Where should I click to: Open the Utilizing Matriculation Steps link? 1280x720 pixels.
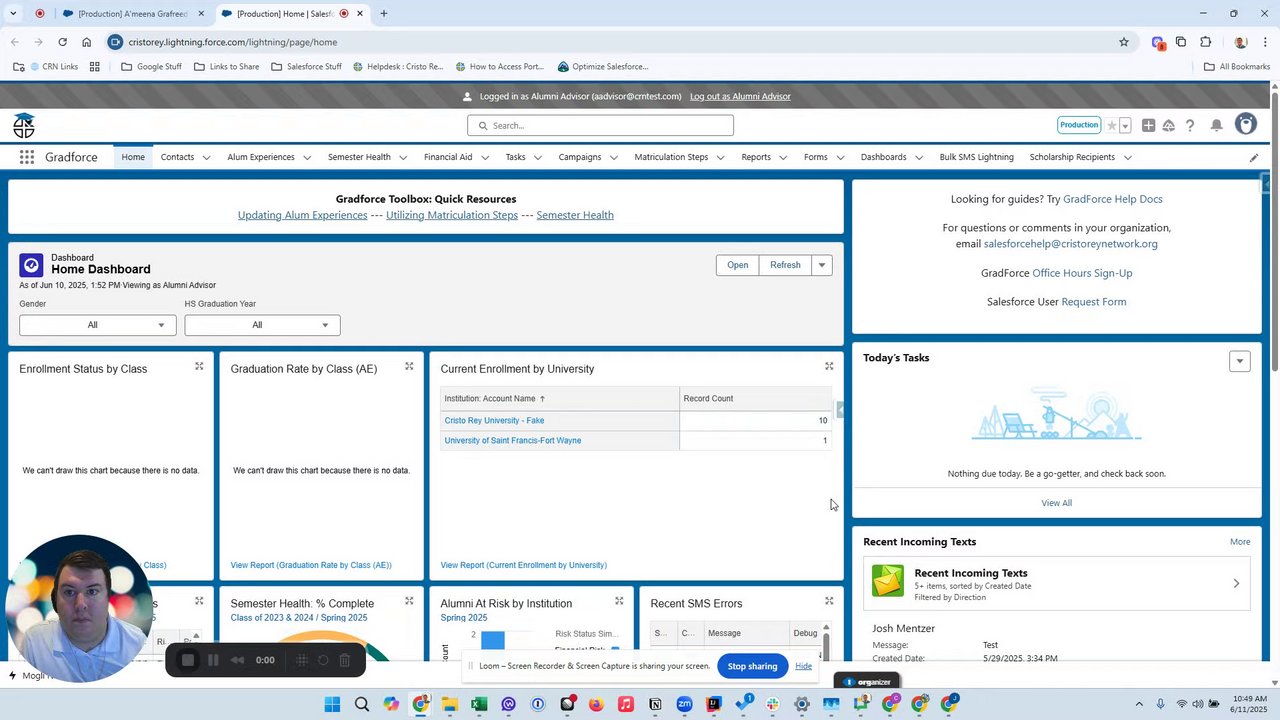click(x=452, y=215)
